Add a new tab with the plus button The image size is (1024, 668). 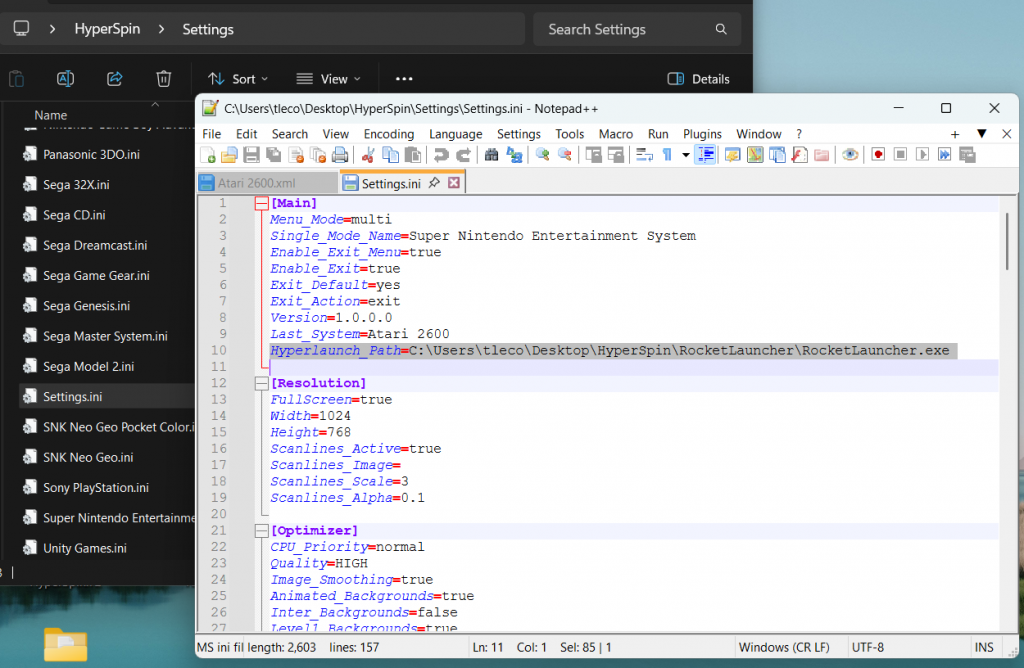955,134
